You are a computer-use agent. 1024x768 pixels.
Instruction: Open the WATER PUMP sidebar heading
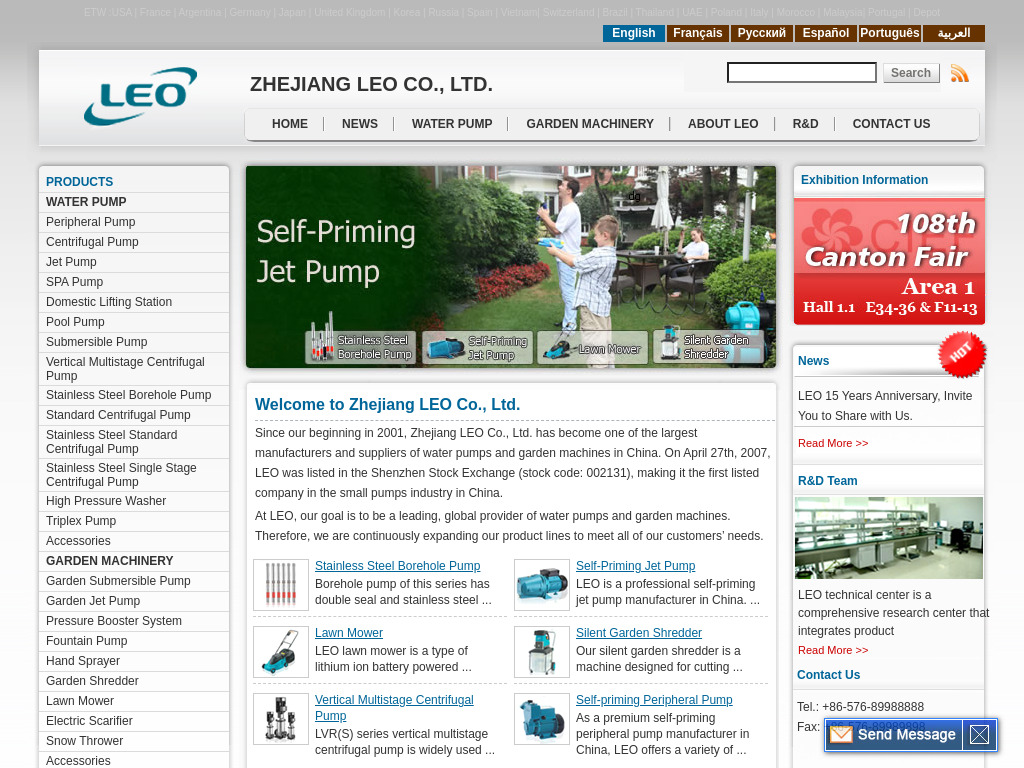tap(86, 202)
